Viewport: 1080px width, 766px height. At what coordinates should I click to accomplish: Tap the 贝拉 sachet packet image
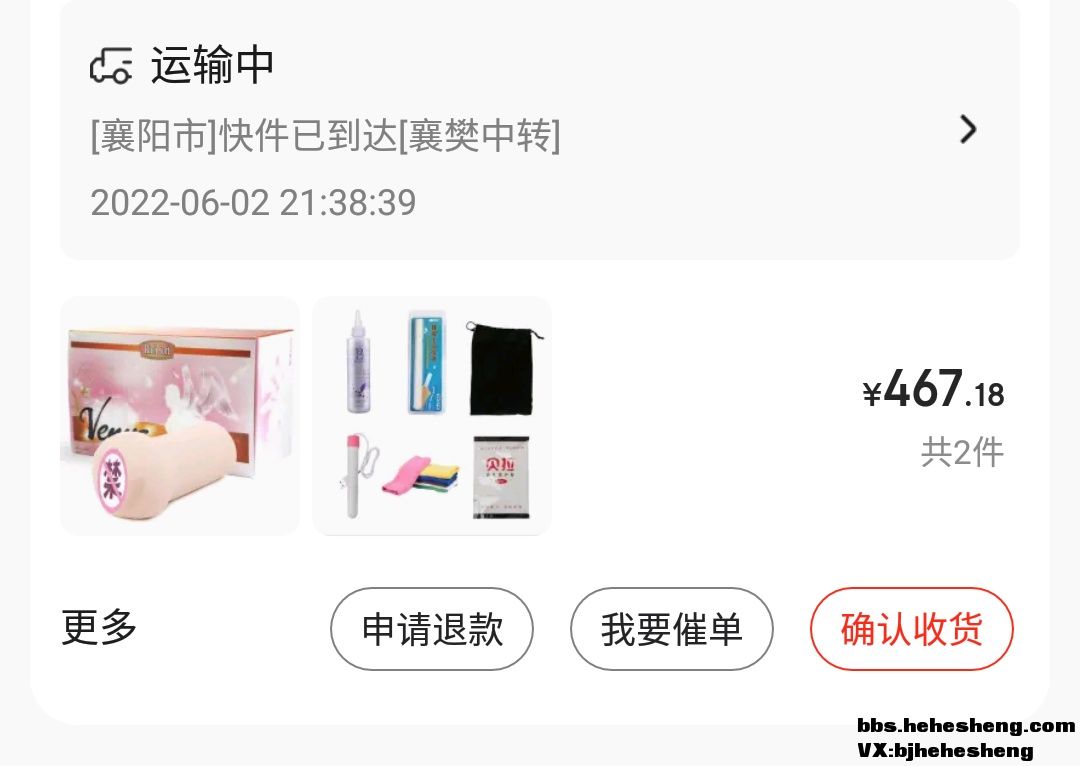point(501,477)
